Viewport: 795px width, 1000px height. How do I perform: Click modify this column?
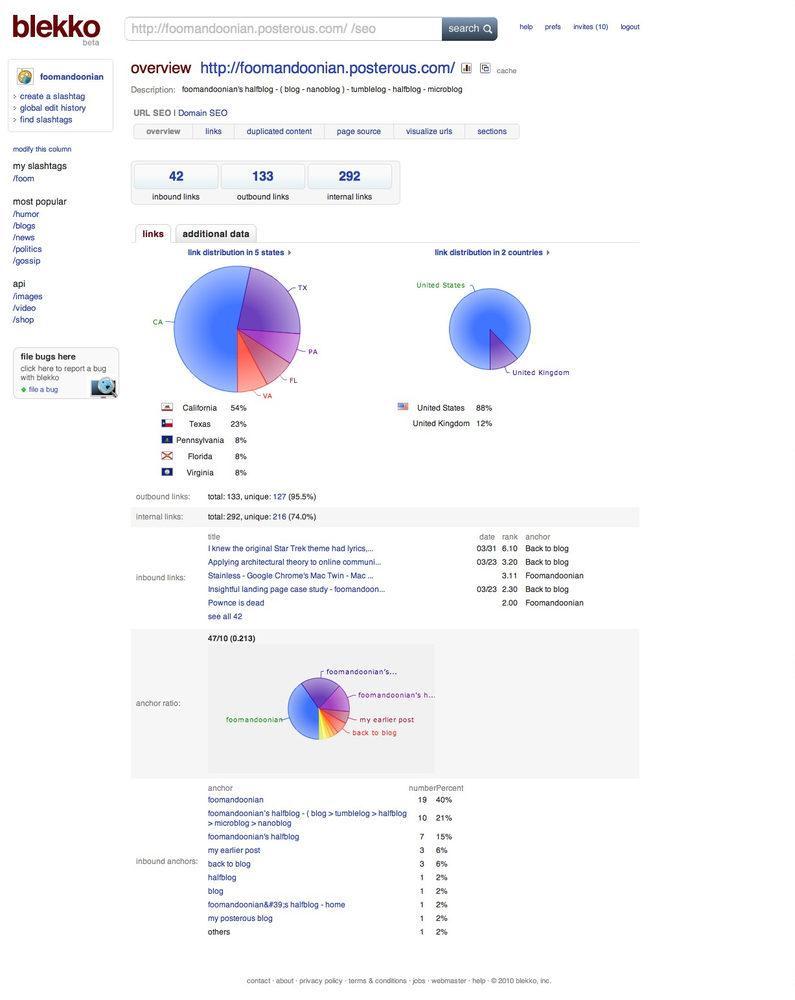pos(42,149)
